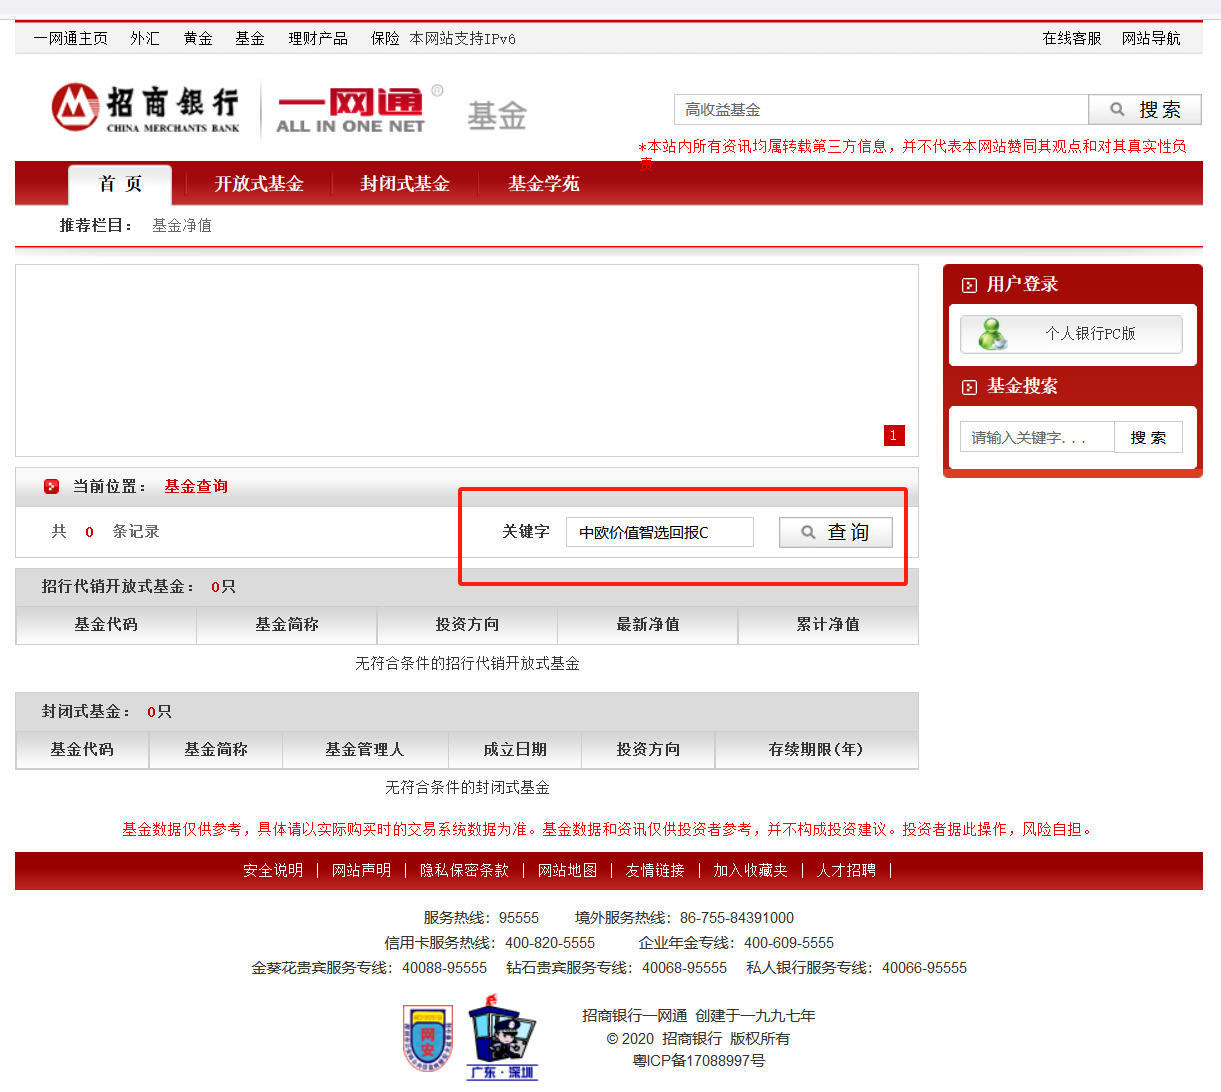Click the arrow icon next to 用户登录
1221x1092 pixels.
[969, 285]
